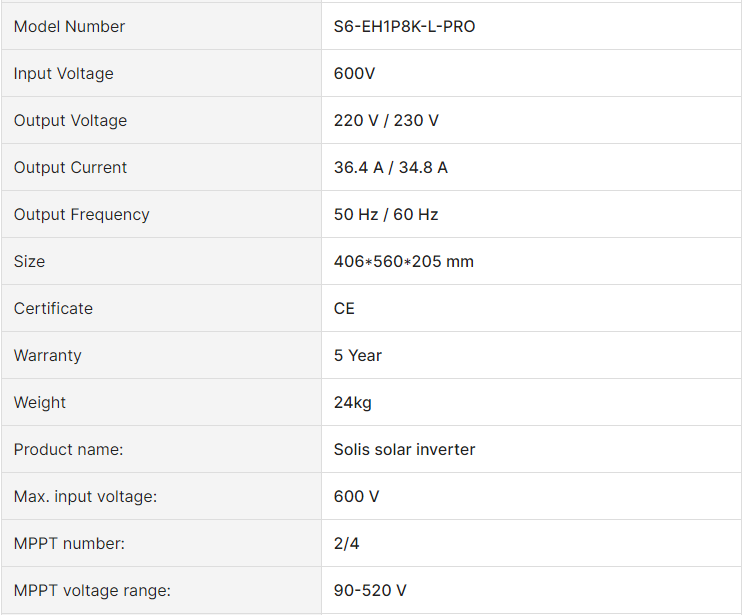Click the 24kg weight value
This screenshot has width=743, height=615.
353,402
